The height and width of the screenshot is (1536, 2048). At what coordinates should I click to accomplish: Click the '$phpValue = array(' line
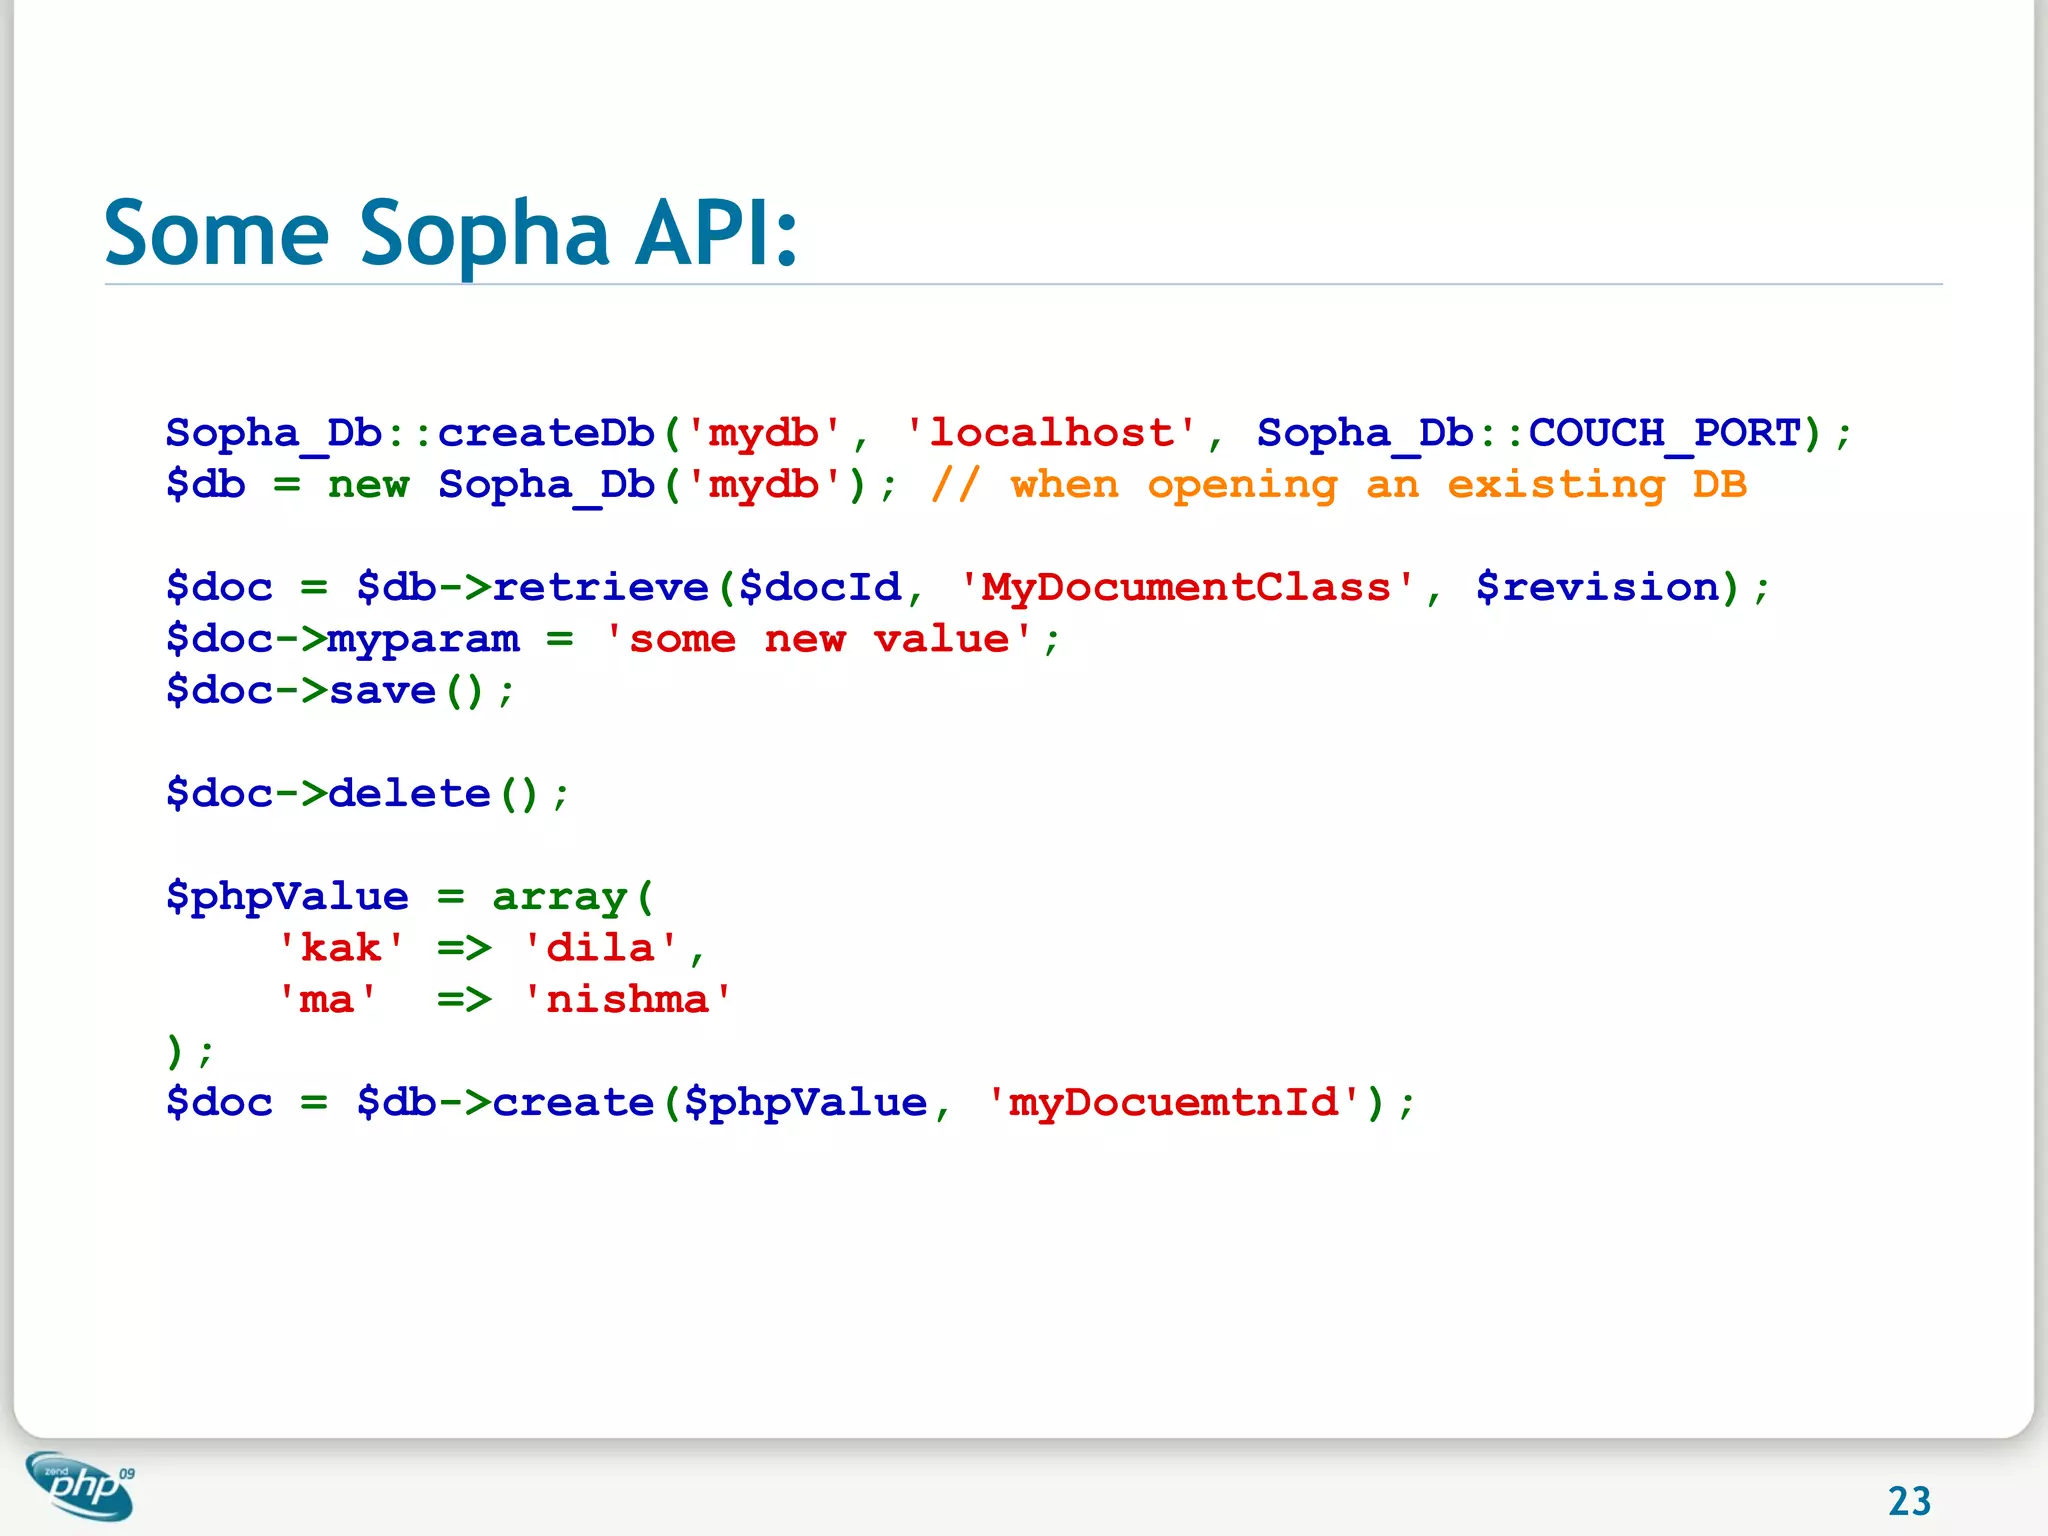coord(409,898)
